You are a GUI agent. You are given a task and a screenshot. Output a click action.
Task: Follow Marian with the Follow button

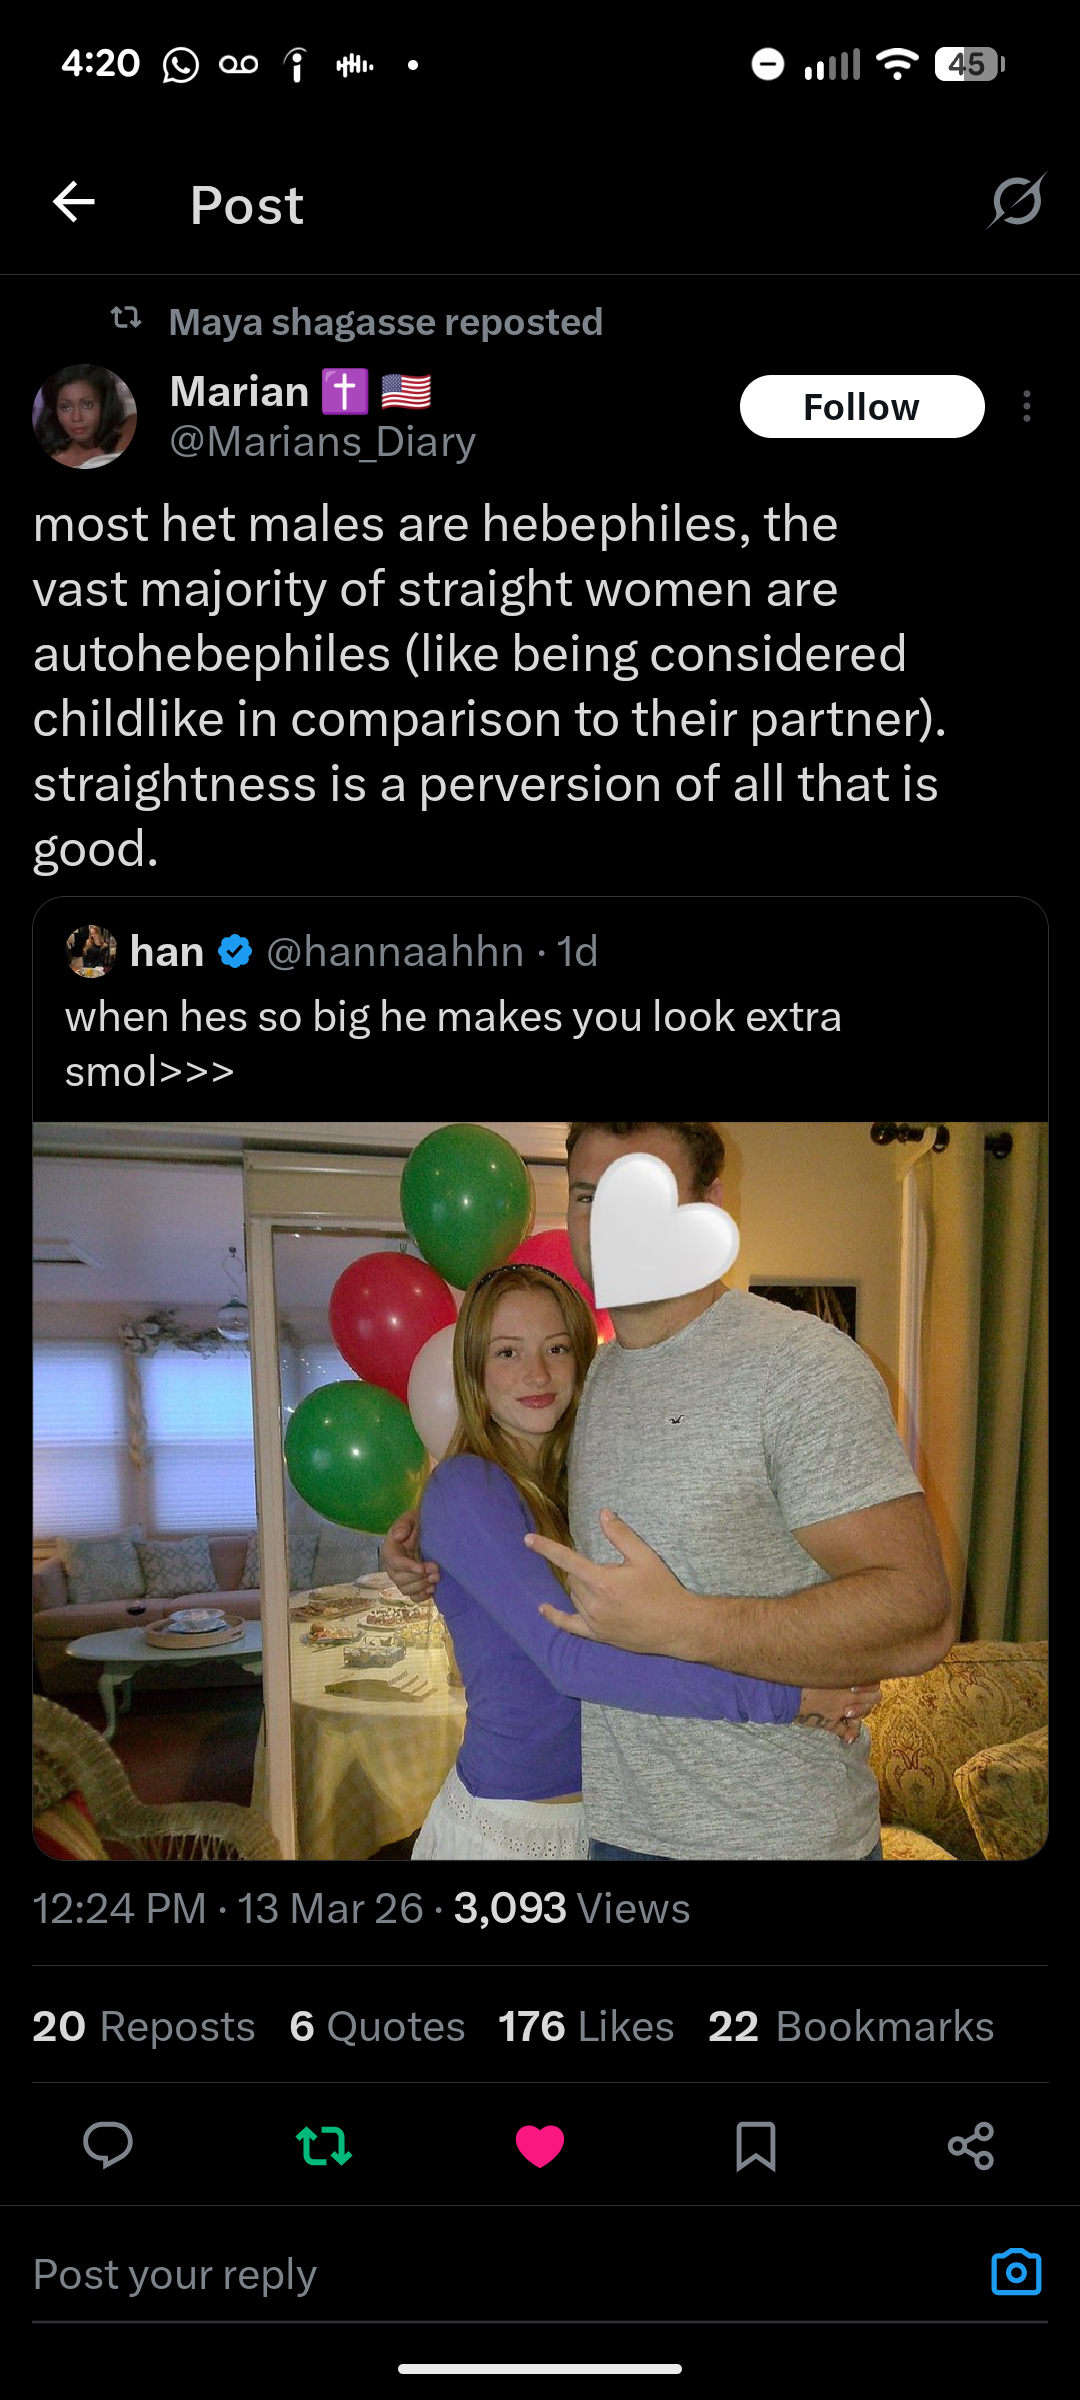861,407
